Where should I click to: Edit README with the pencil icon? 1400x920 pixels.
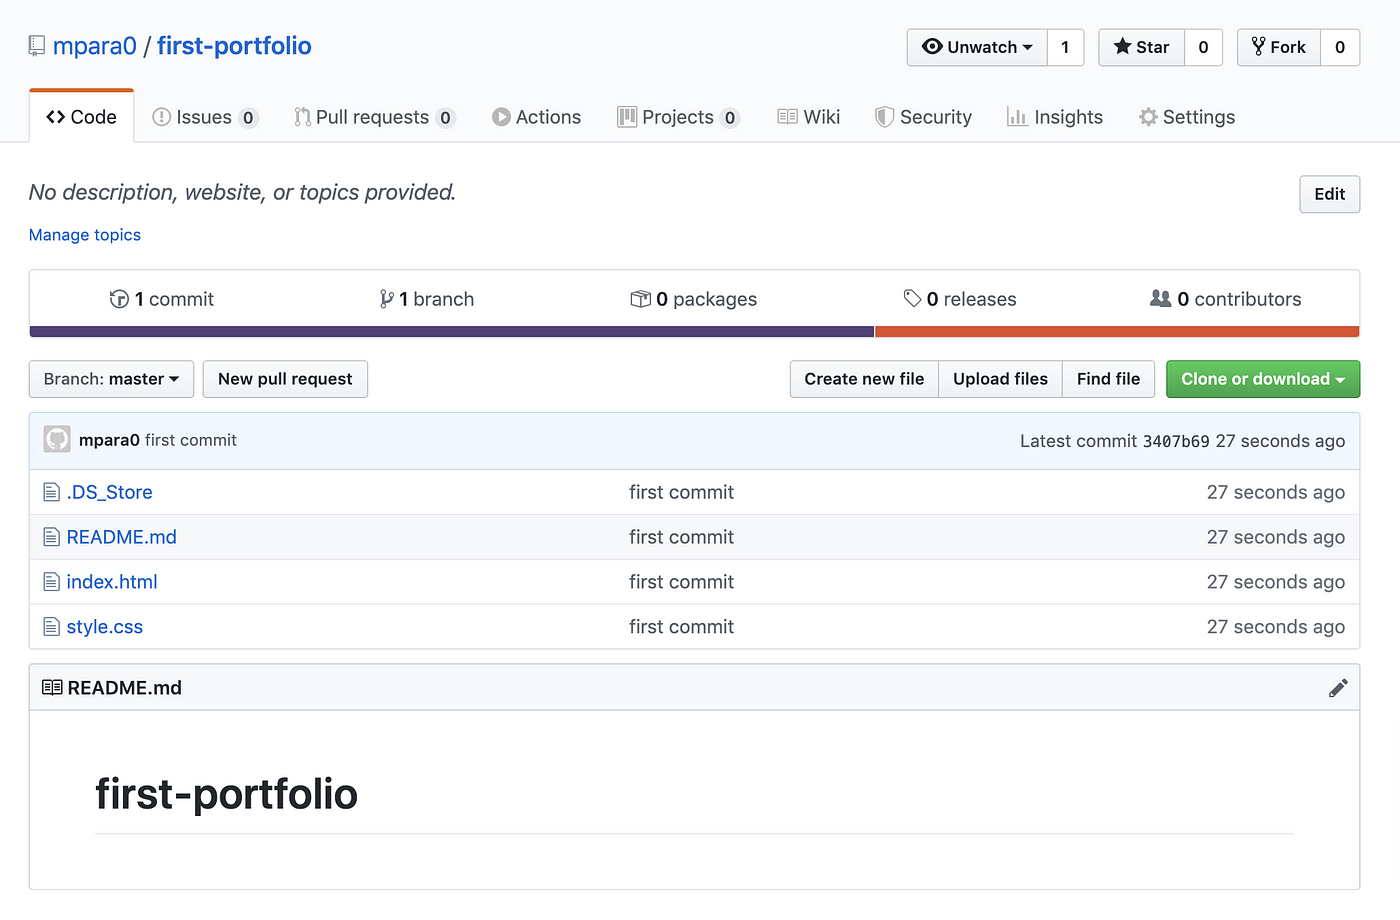[x=1338, y=688]
